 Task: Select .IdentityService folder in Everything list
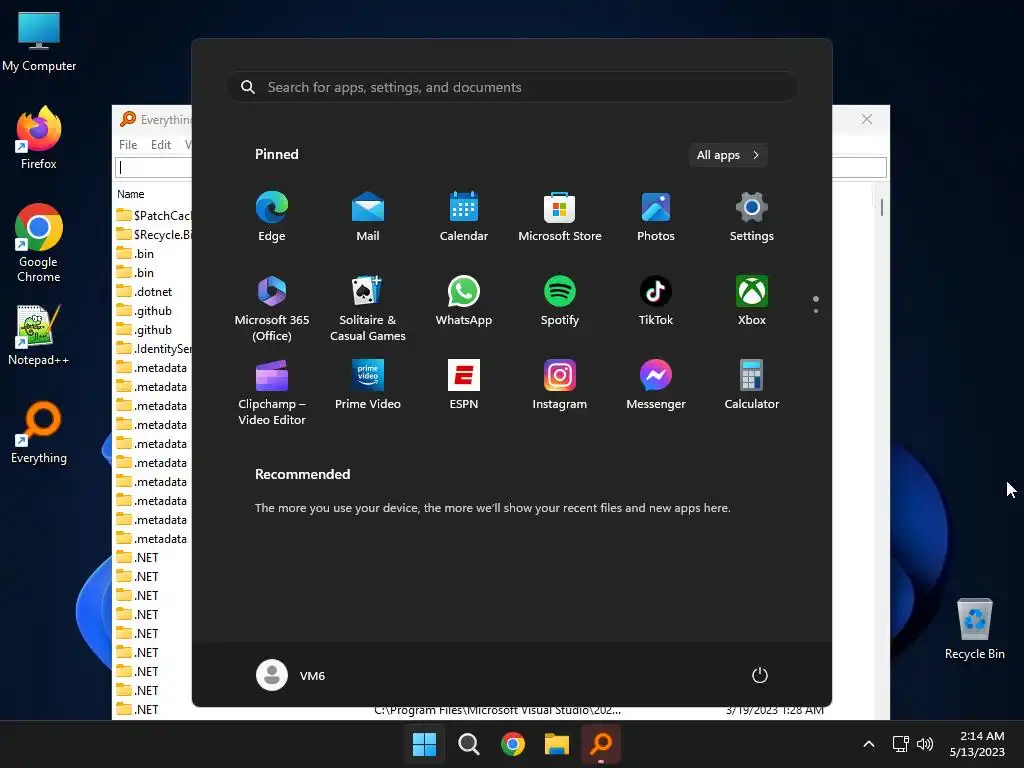click(153, 349)
